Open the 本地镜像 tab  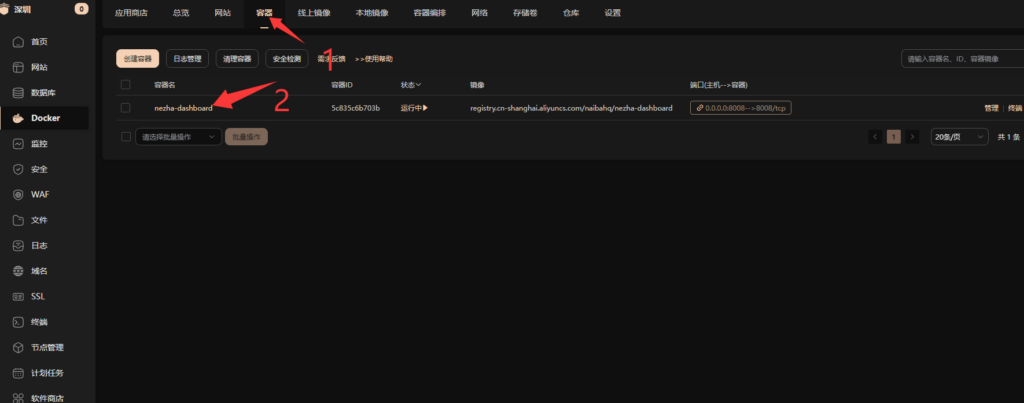tap(372, 13)
